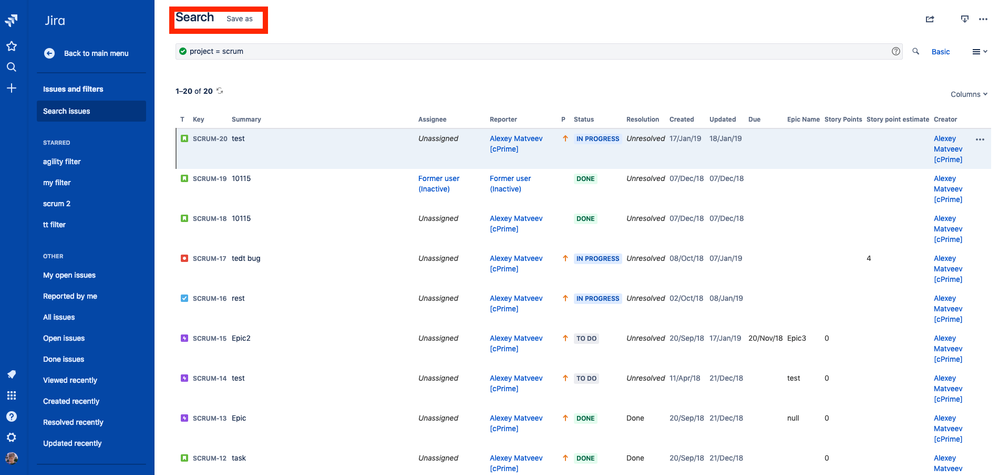Click Alexey Matveev reporter in SCRUM-18 row
The height and width of the screenshot is (475, 999).
(x=516, y=223)
